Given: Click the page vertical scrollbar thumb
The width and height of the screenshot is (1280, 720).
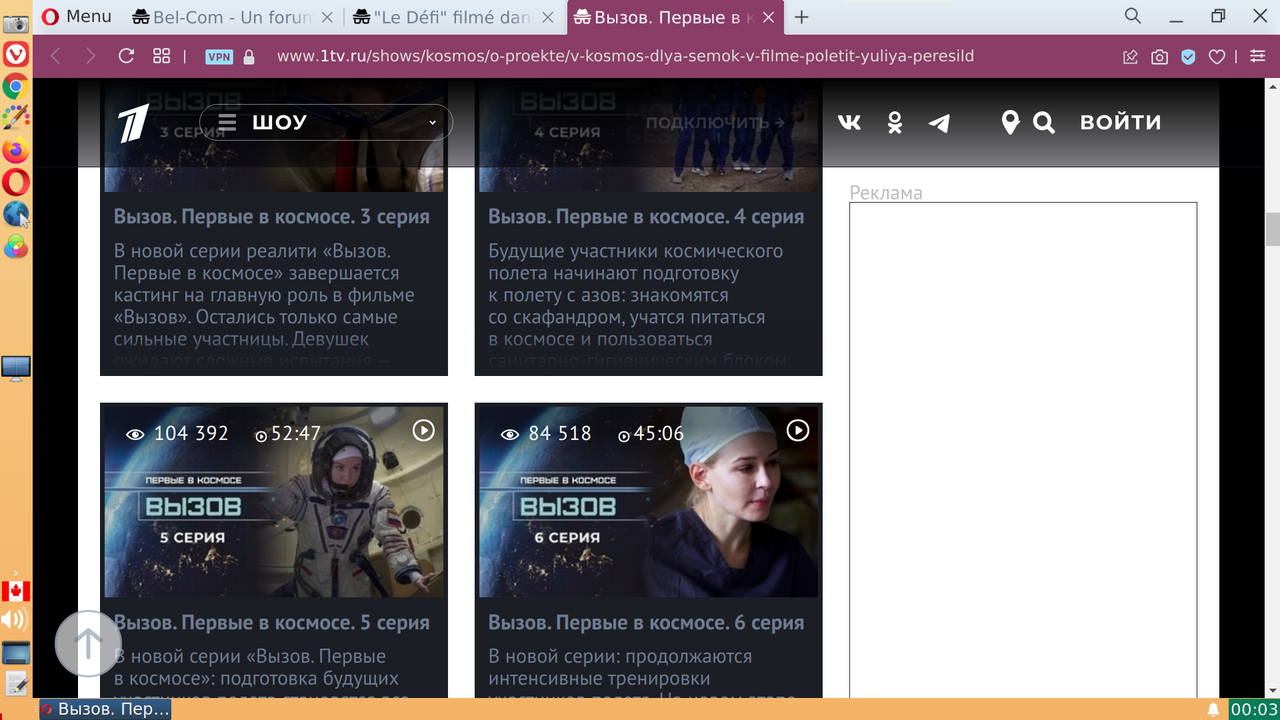Looking at the screenshot, I should [x=1272, y=228].
